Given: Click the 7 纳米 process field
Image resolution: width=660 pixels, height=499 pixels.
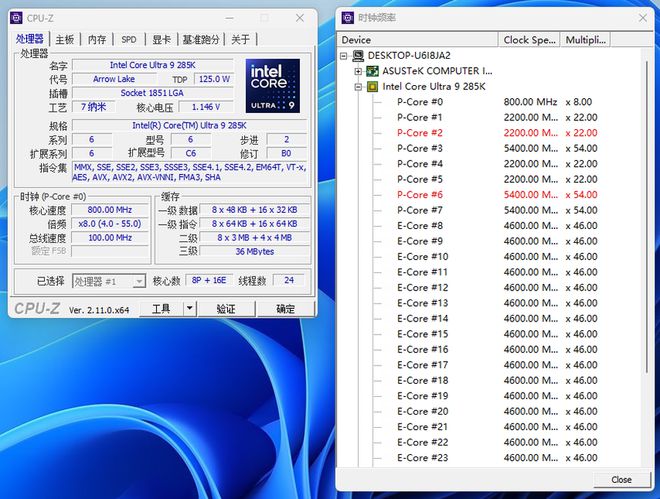Looking at the screenshot, I should [93, 107].
